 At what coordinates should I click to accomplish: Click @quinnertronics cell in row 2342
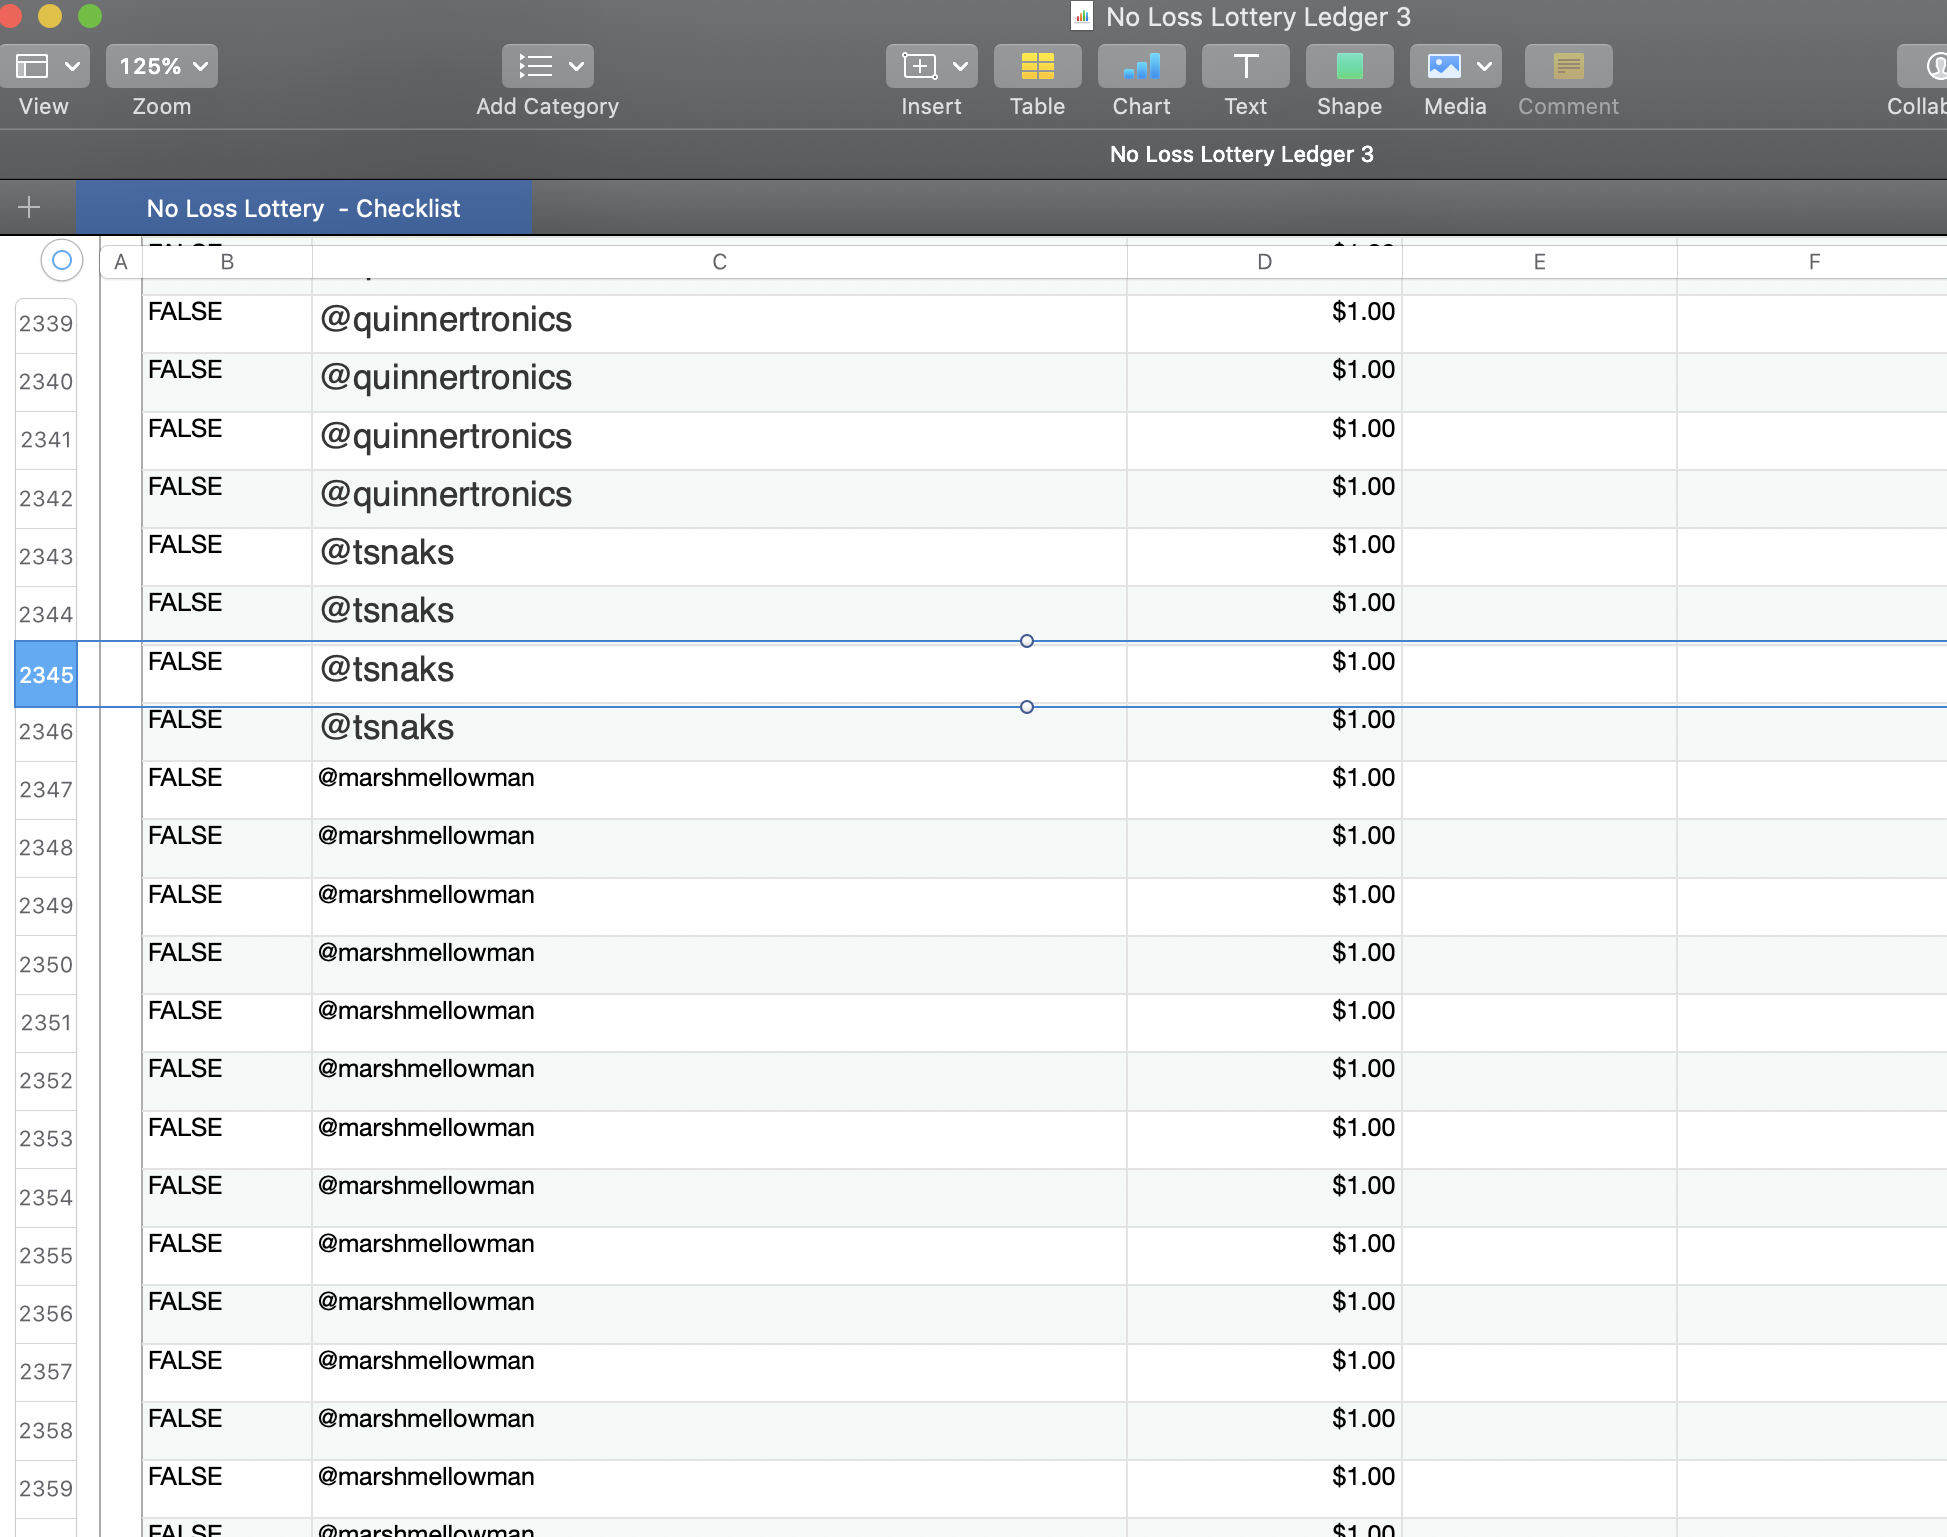point(719,499)
